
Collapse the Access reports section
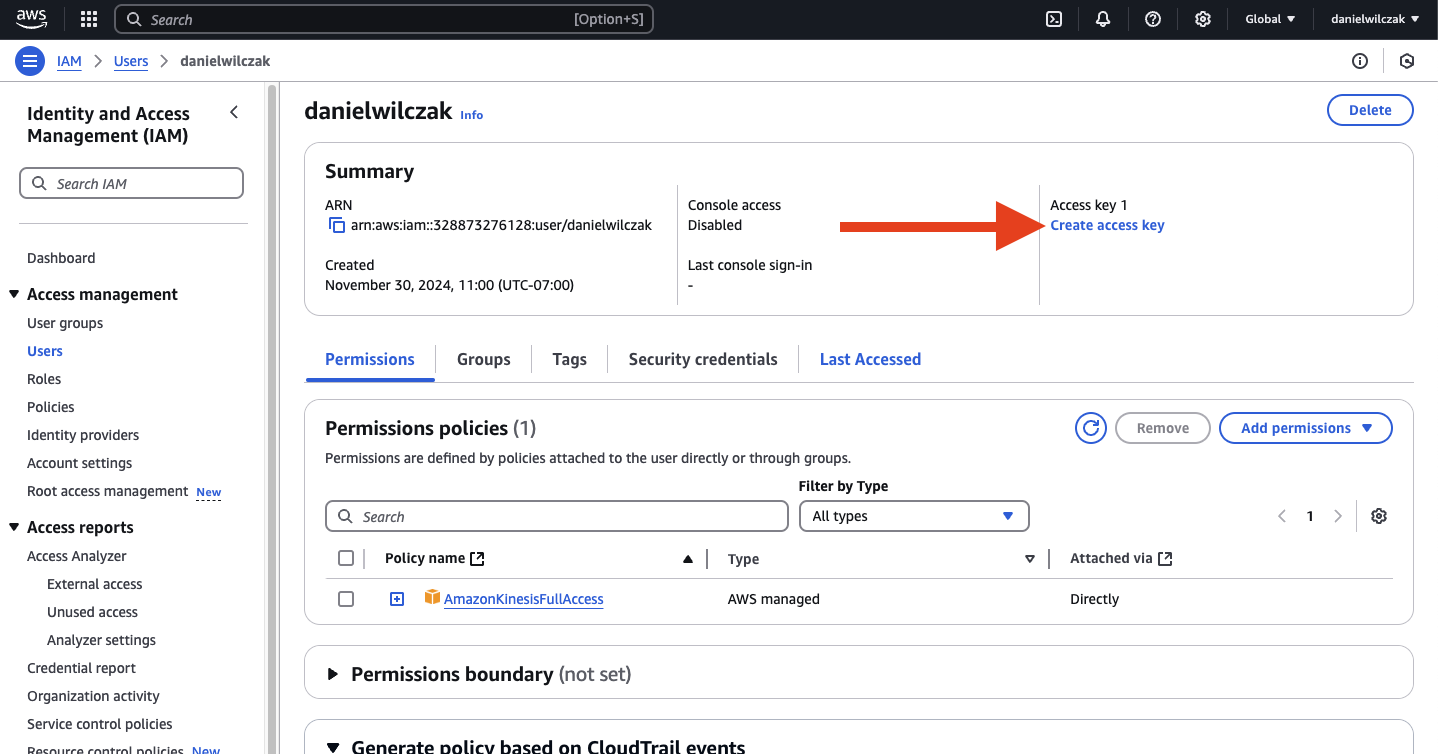(x=14, y=527)
